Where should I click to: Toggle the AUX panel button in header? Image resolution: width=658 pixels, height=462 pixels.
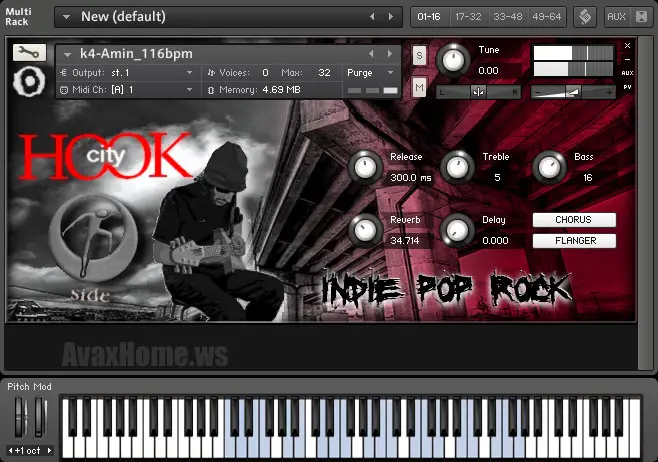pyautogui.click(x=616, y=17)
